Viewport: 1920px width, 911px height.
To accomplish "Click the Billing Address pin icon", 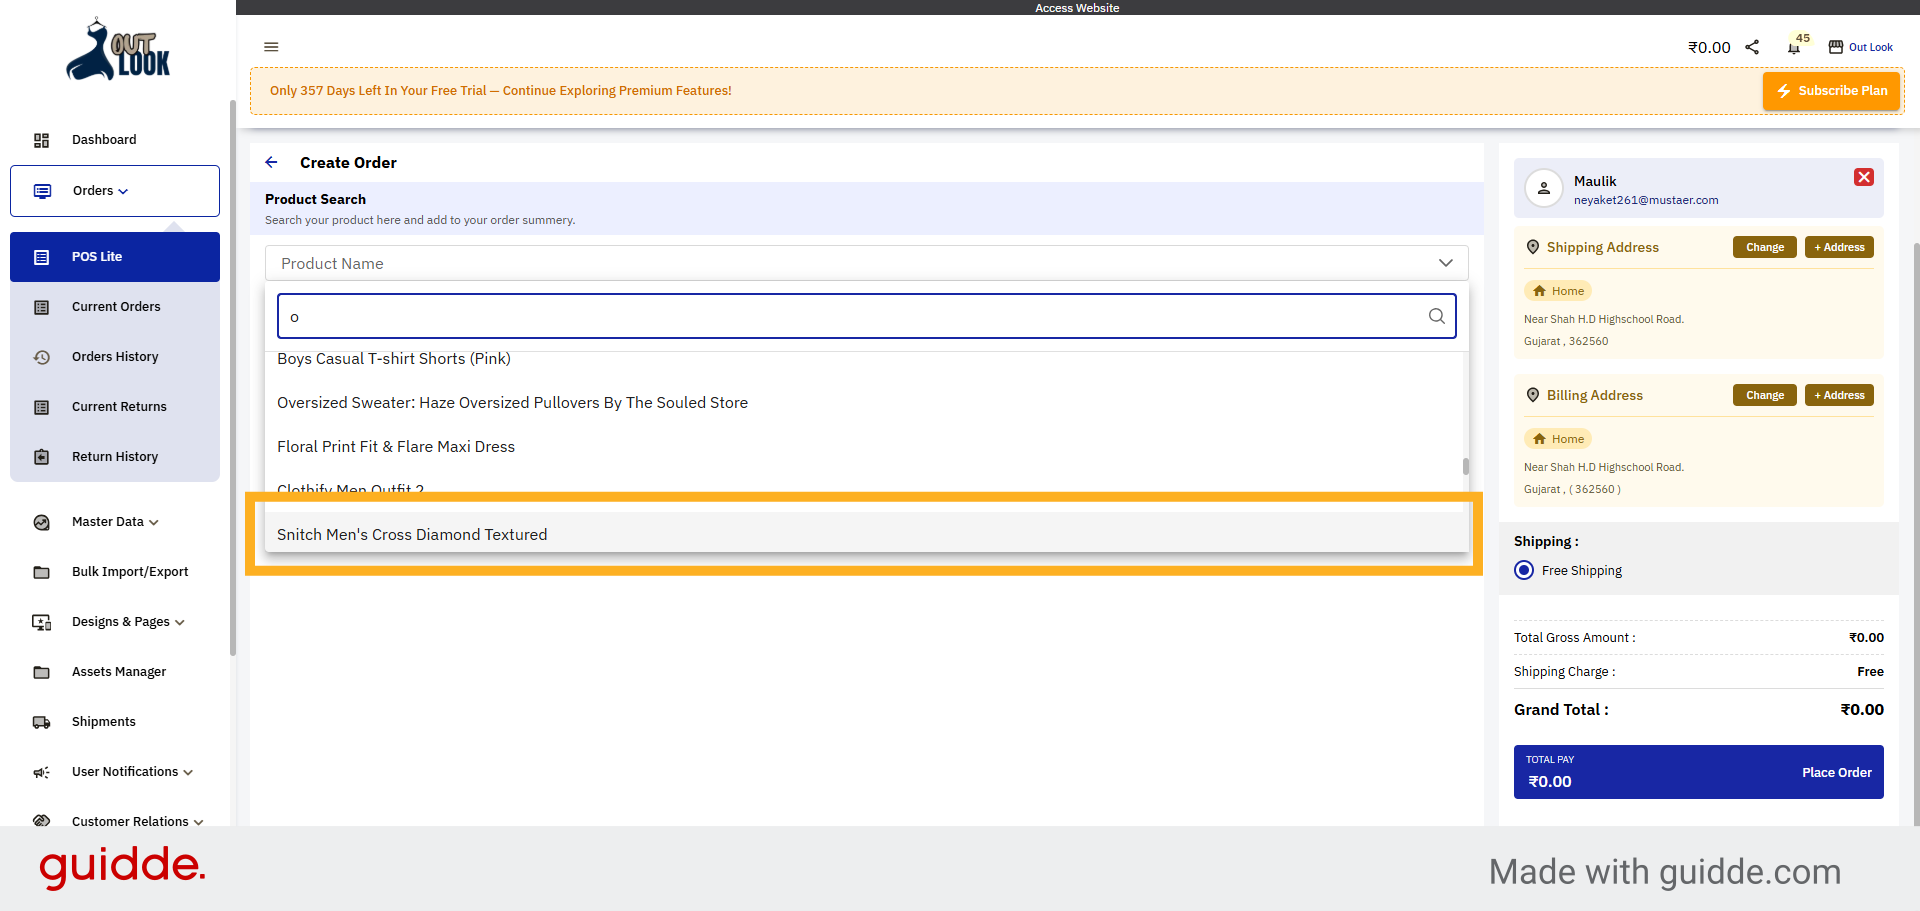I will [1532, 395].
